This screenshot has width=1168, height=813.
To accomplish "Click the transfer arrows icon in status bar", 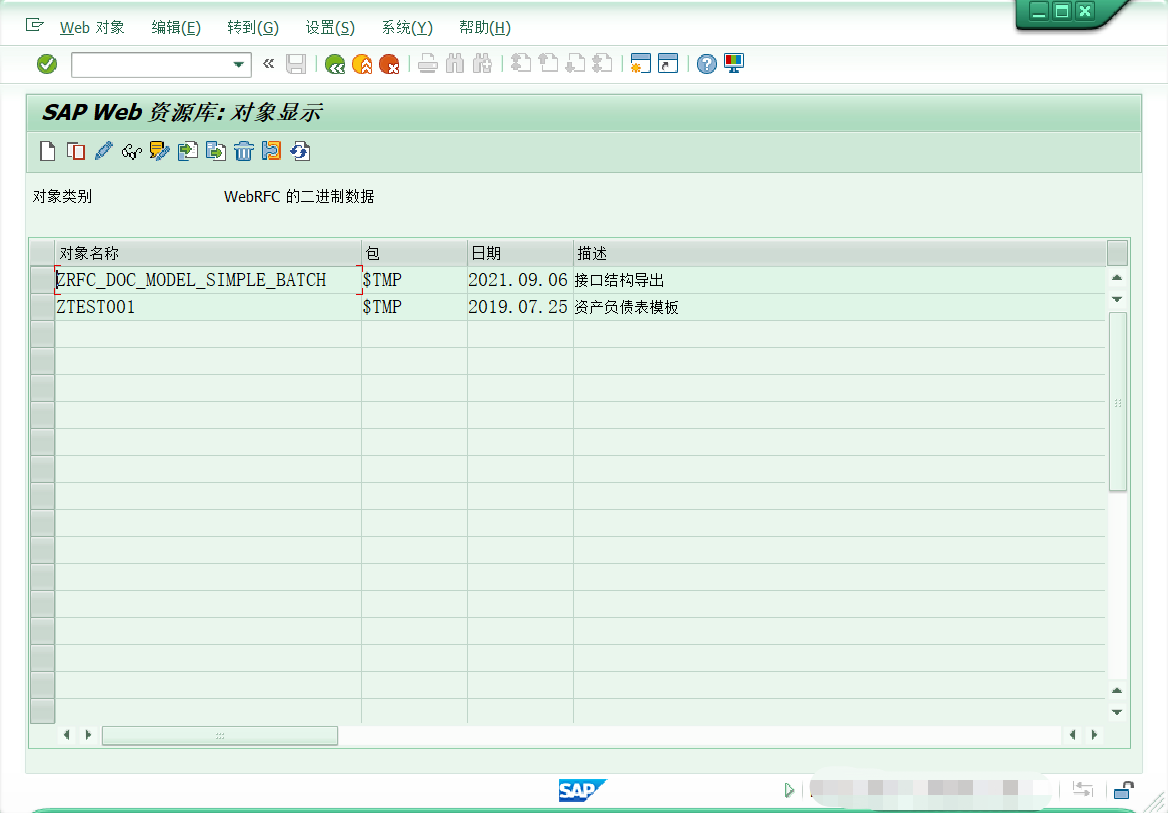I will (1082, 789).
